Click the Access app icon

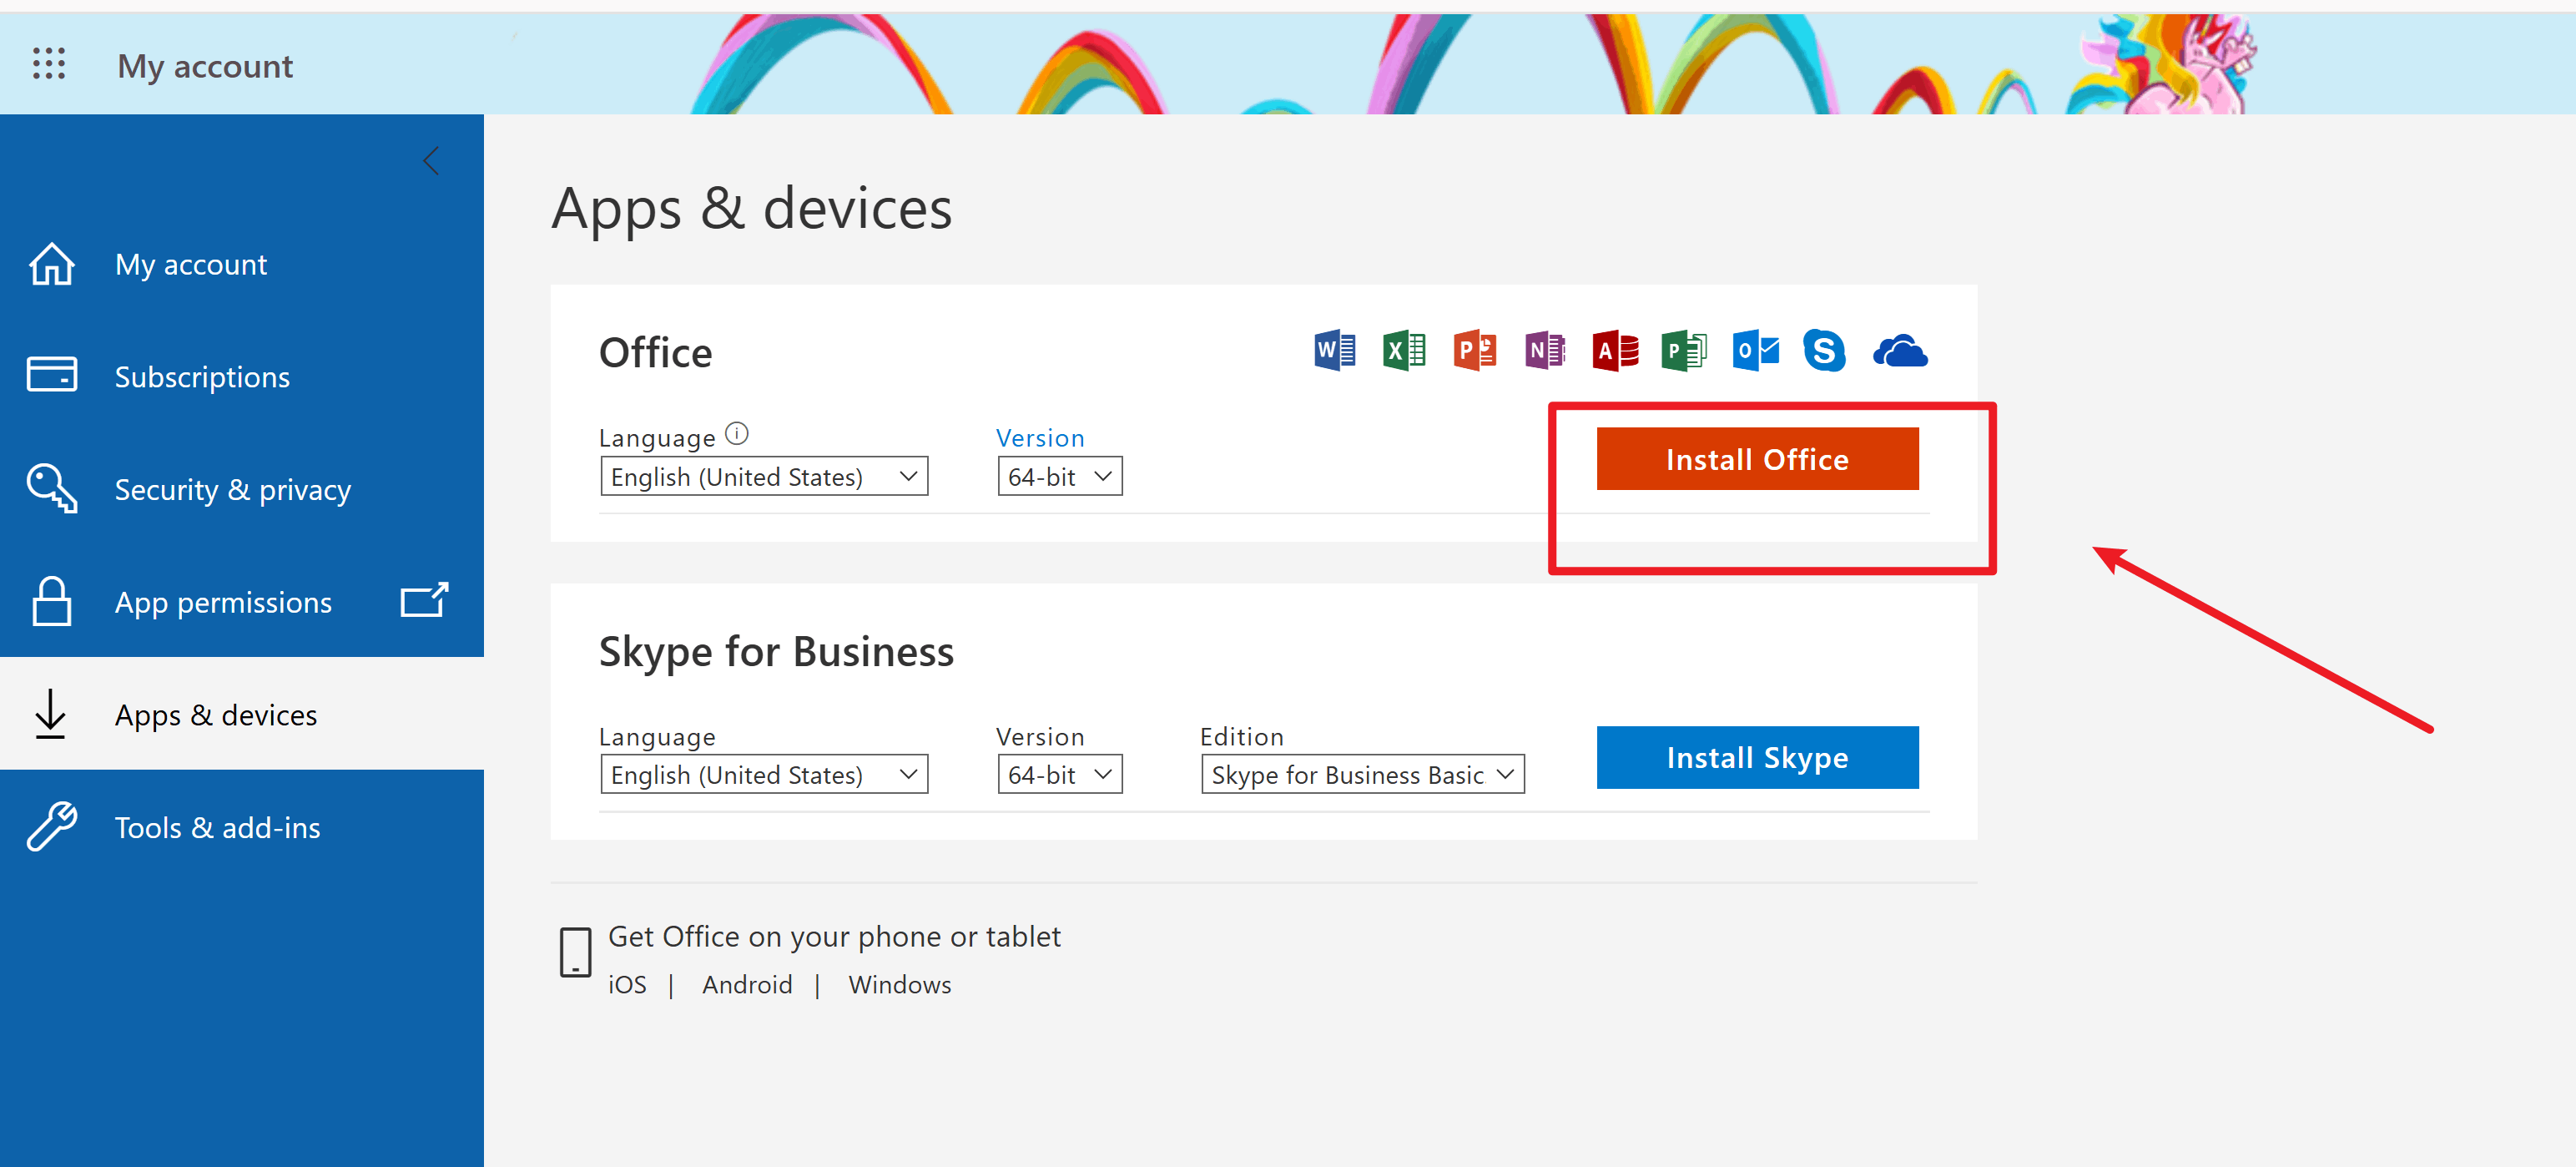tap(1615, 351)
